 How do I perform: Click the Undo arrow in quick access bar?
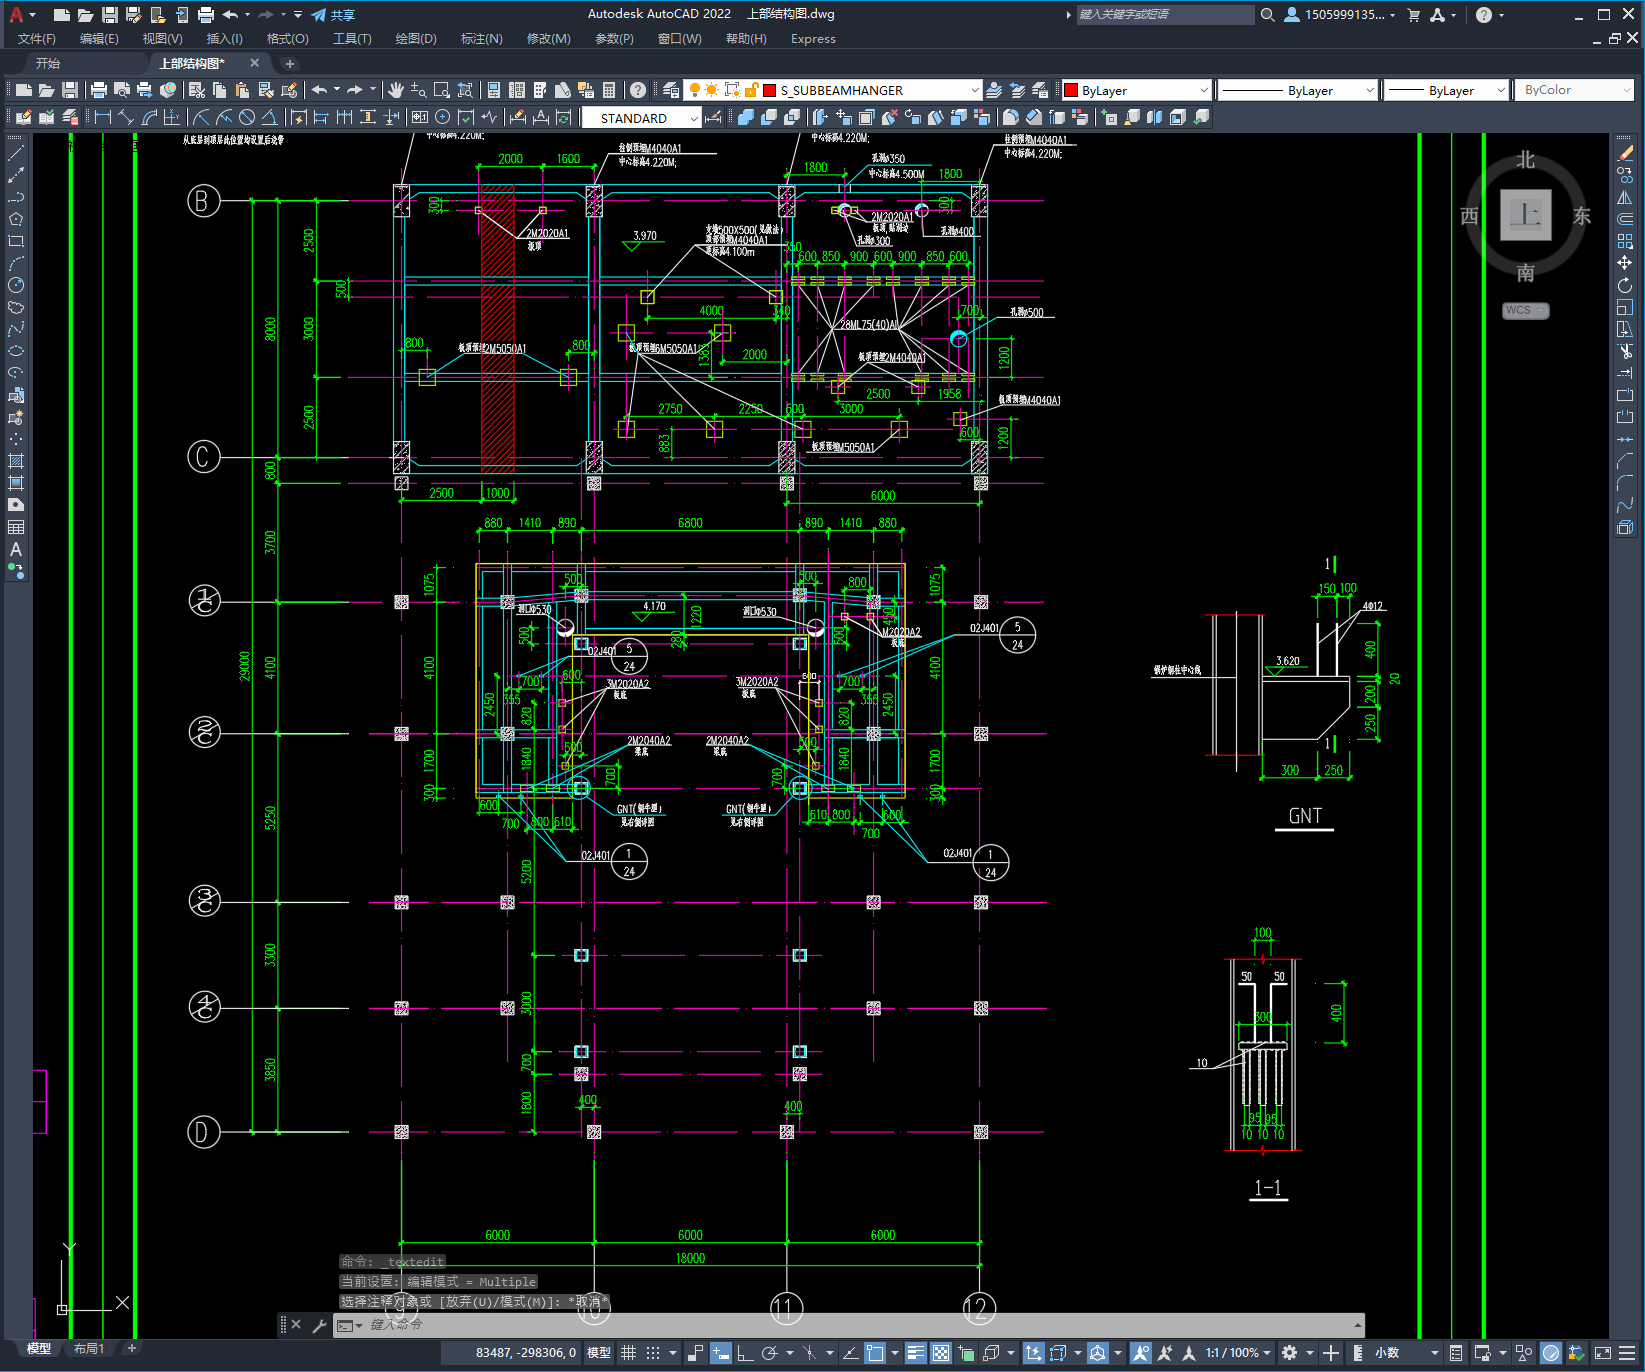[231, 15]
